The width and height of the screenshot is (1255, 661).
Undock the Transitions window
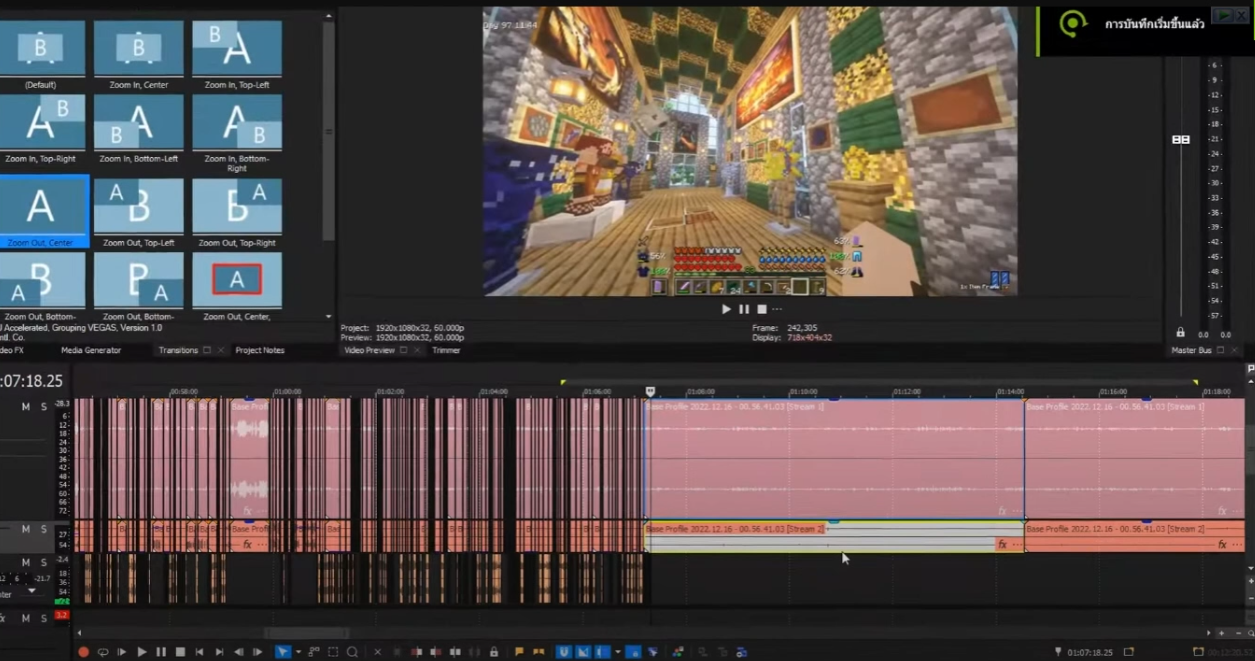click(207, 350)
